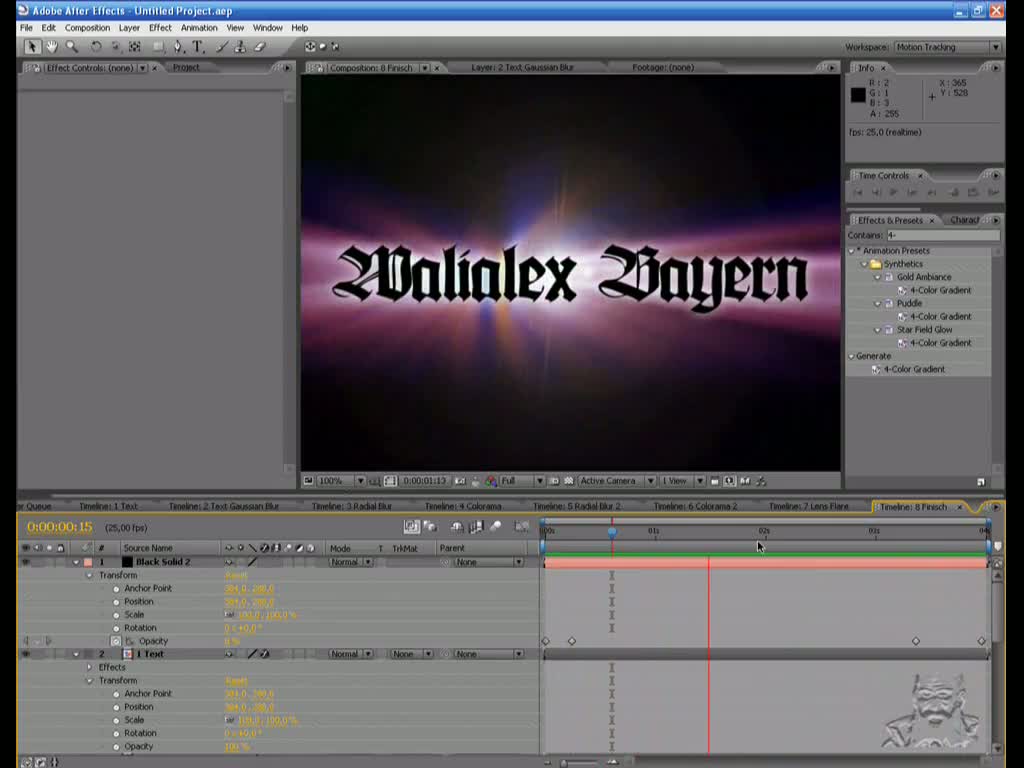The image size is (1024, 768).
Task: Toggle Position stopwatch of Black Solid 2
Action: 116,601
